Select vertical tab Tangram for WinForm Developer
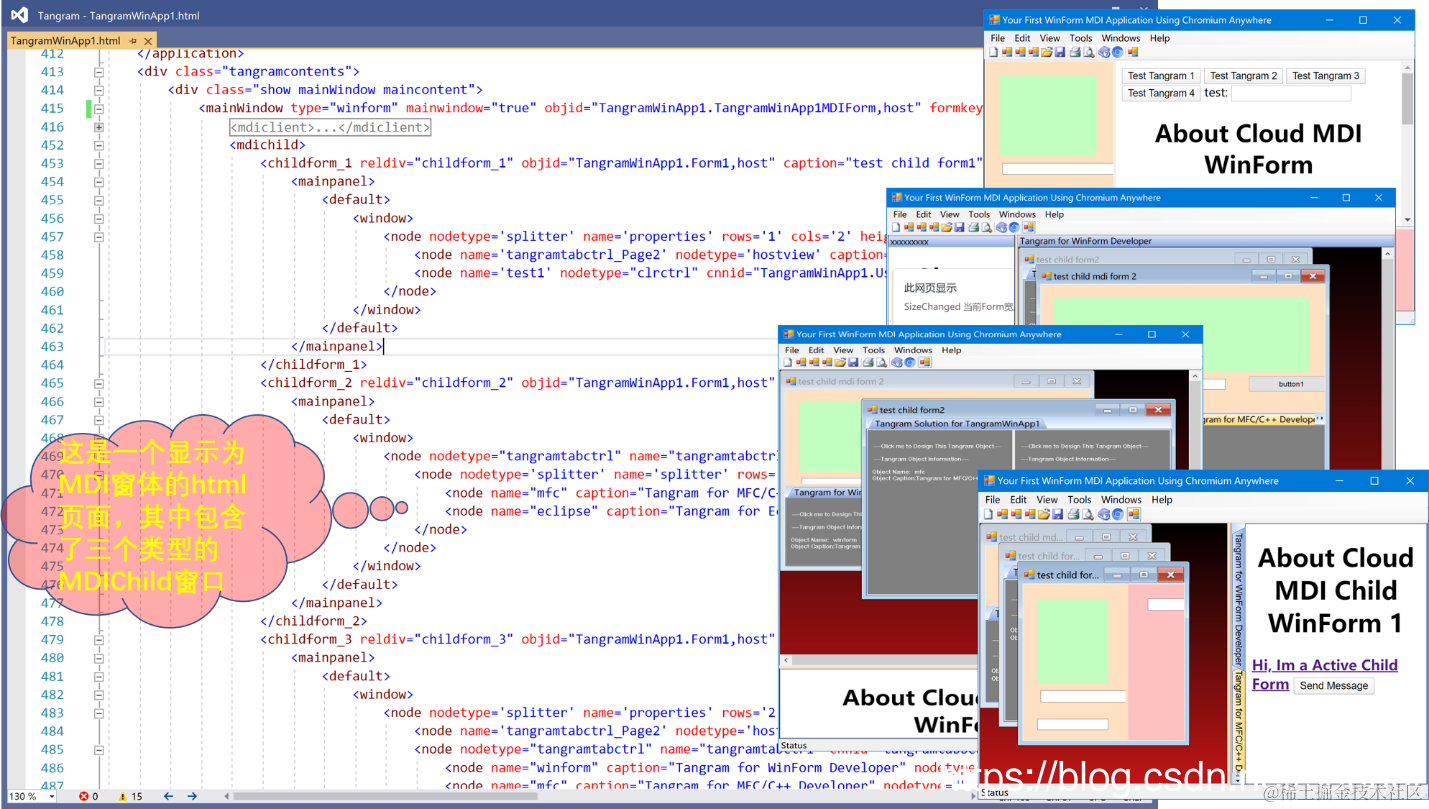Screen dimensions: 1429x809 1238,600
